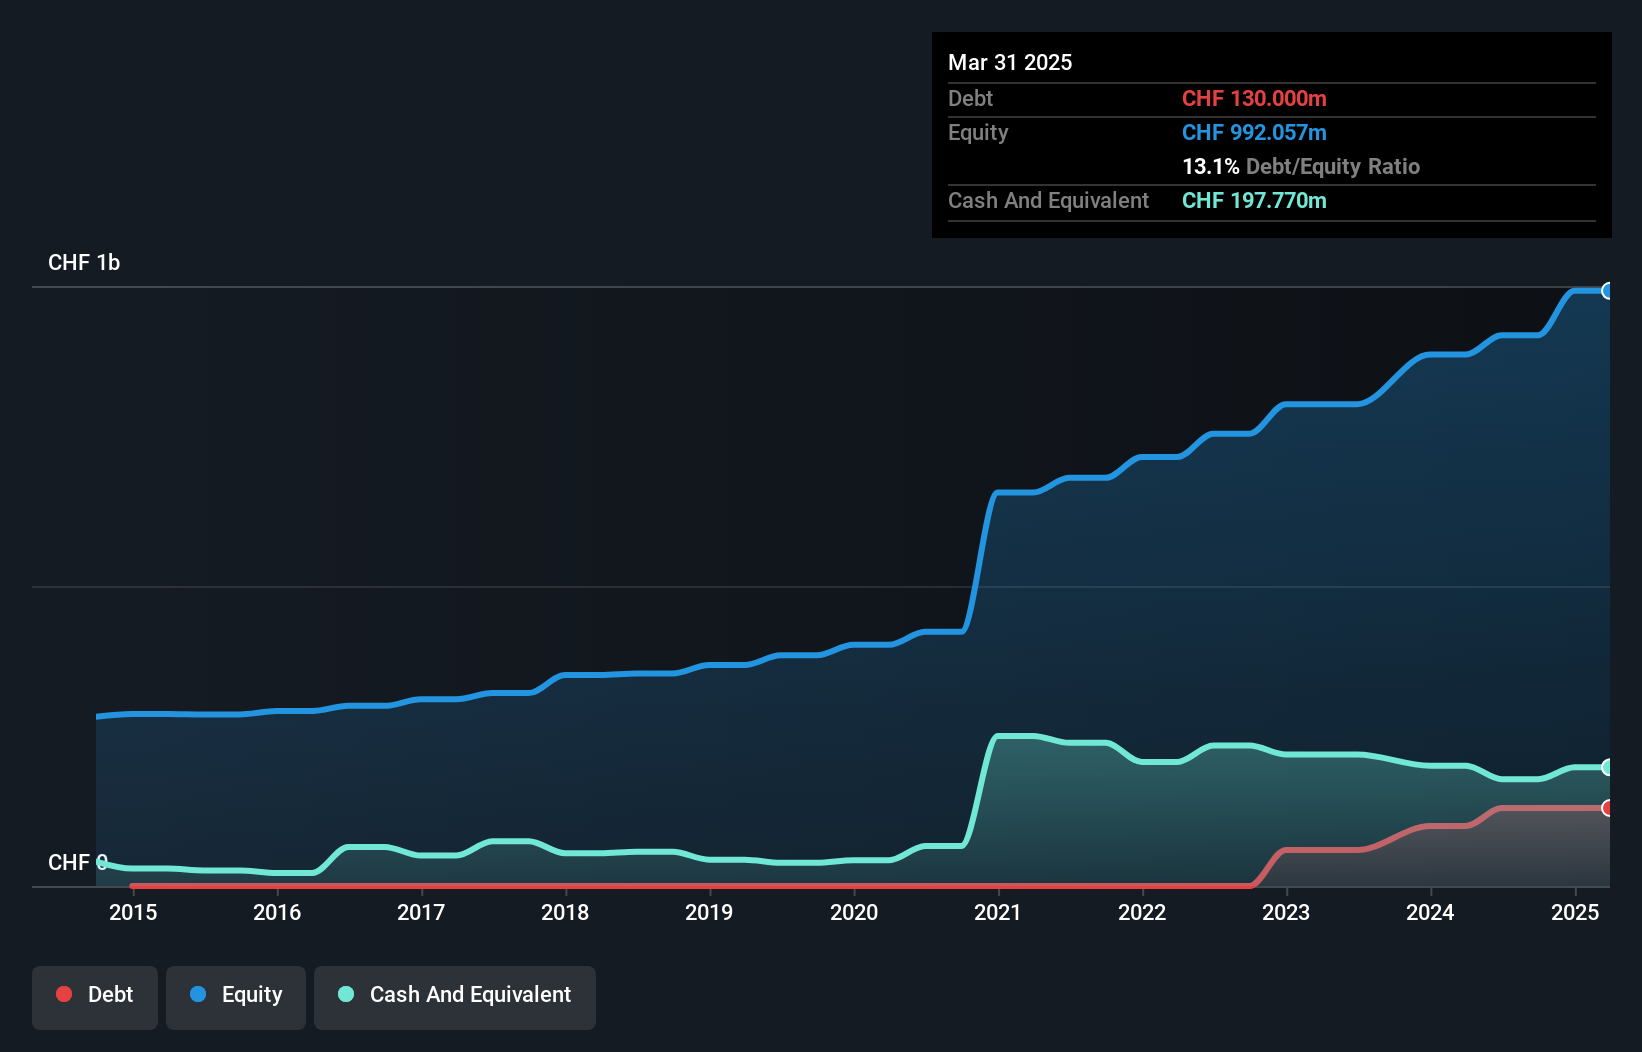The height and width of the screenshot is (1052, 1642).
Task: Select the red Debt endpoint marker circle
Action: pos(1608,806)
